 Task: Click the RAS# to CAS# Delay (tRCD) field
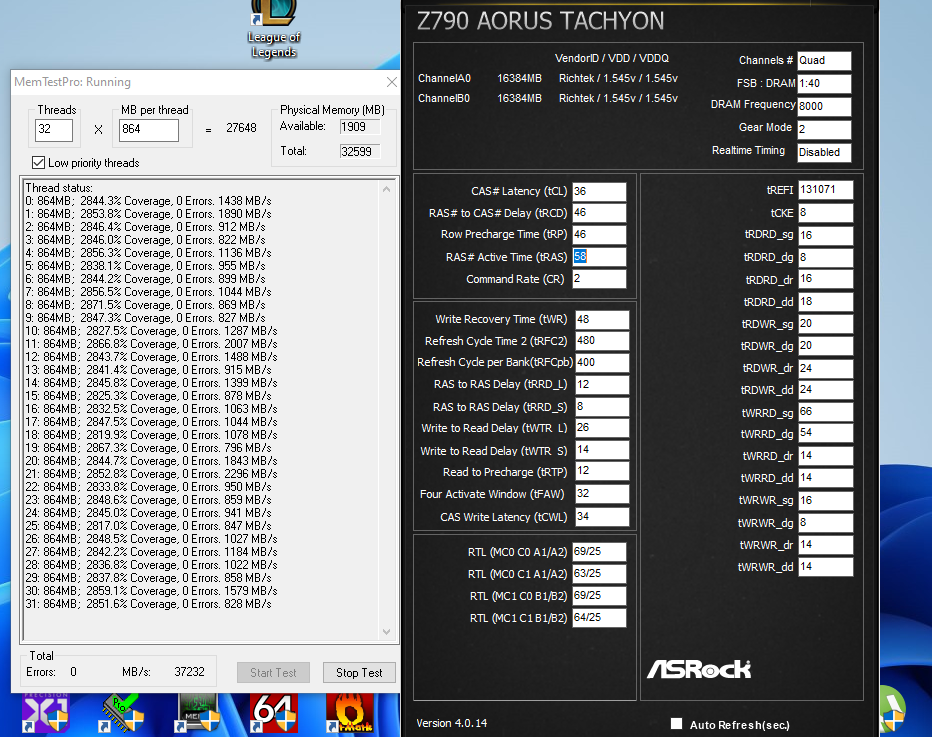tap(599, 213)
